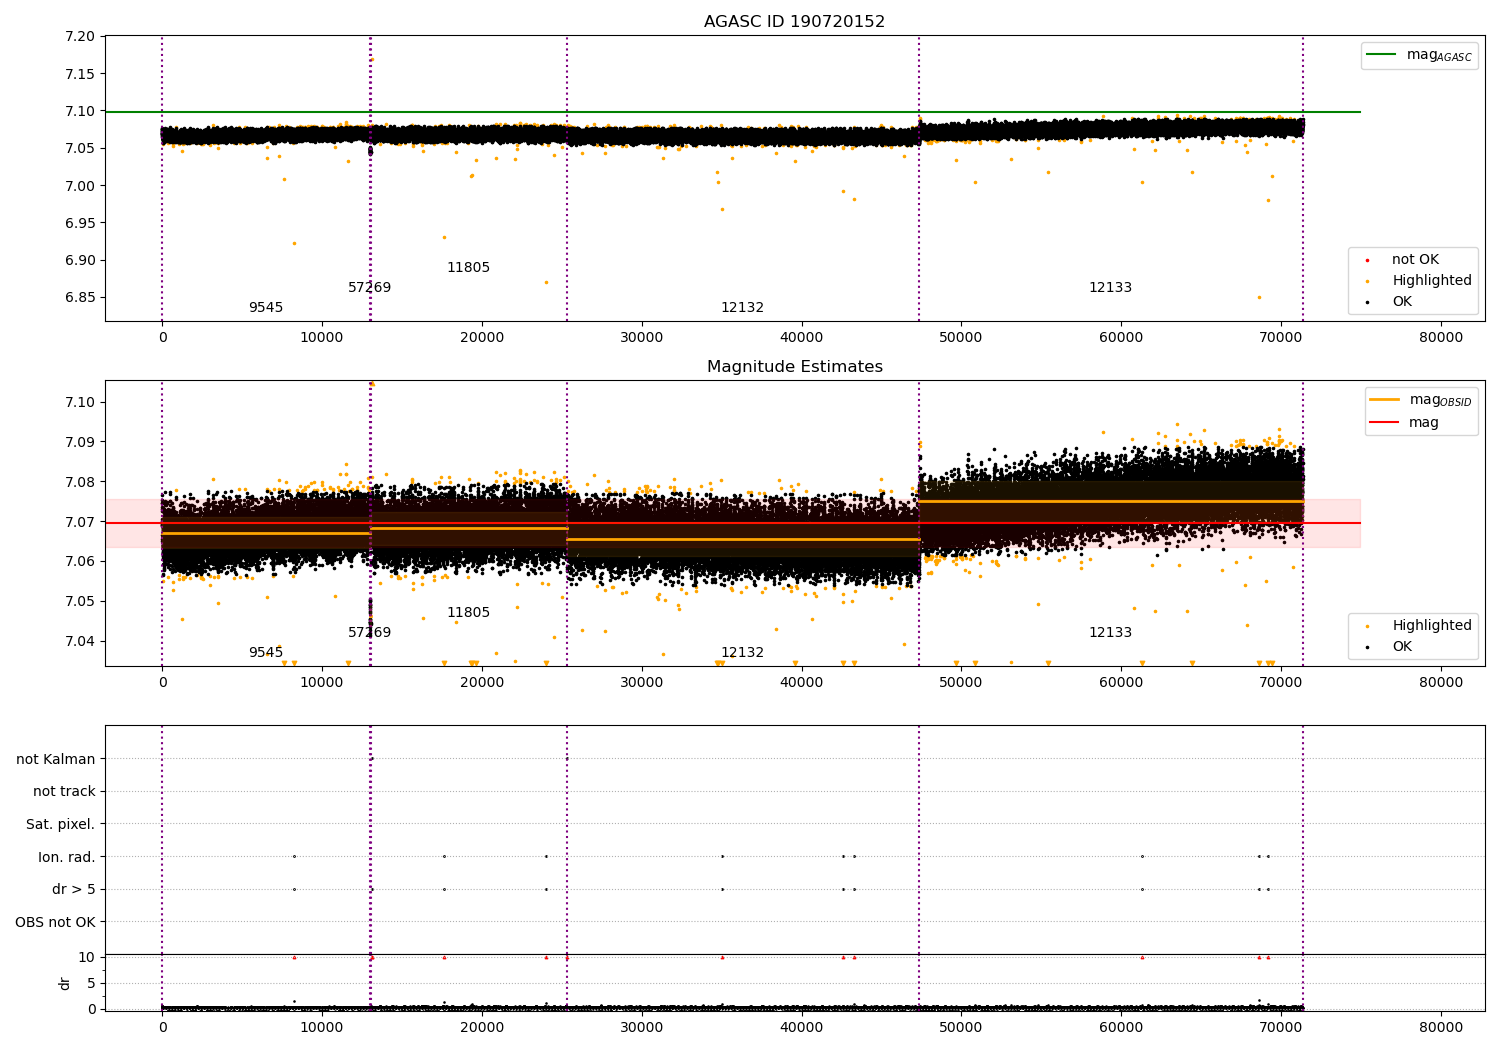Click the OBS not OK row label
Screen dimensions: 1500x1050
56,922
